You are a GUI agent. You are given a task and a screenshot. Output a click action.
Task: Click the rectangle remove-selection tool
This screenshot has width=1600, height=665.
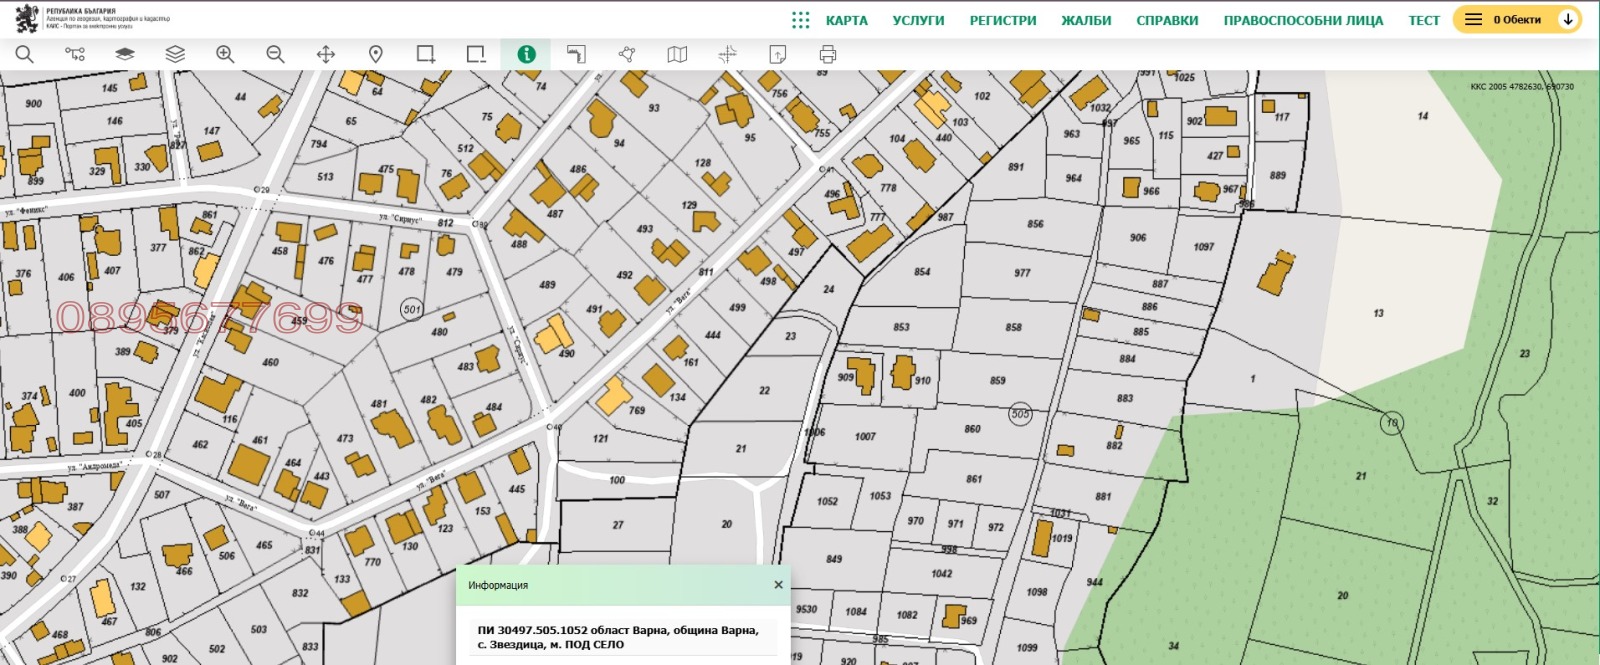[476, 55]
